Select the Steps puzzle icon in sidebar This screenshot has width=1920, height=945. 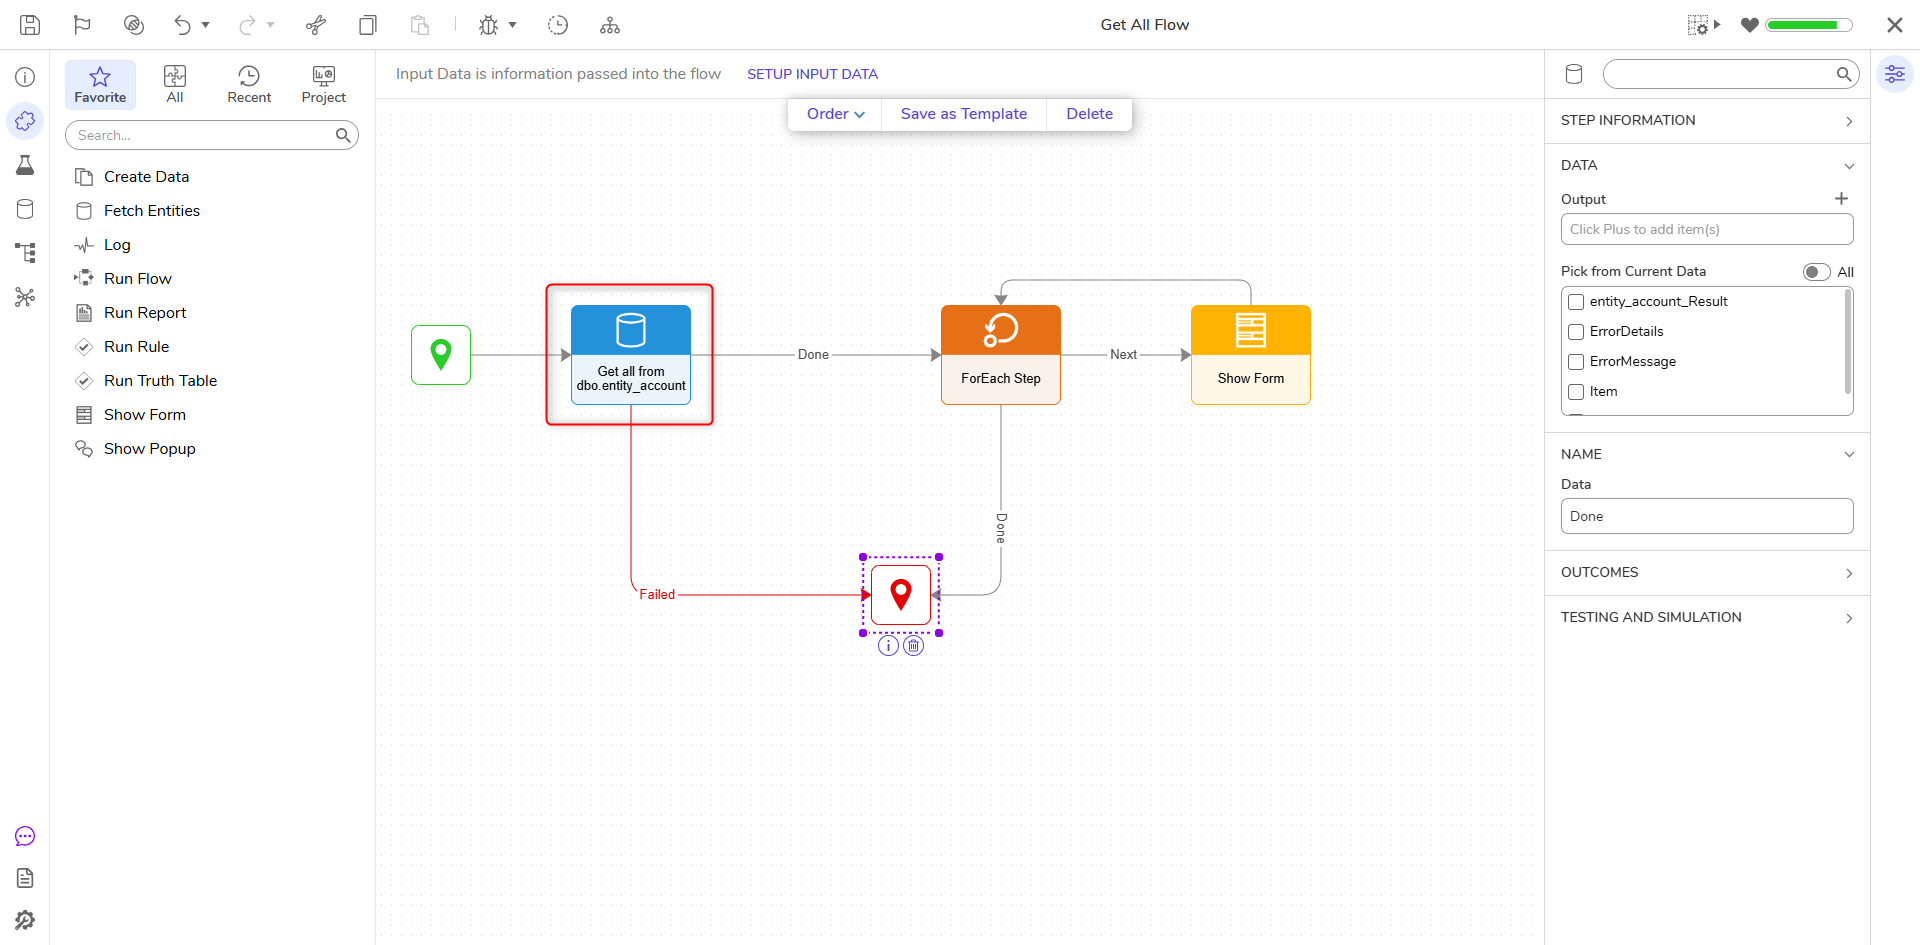pos(25,121)
